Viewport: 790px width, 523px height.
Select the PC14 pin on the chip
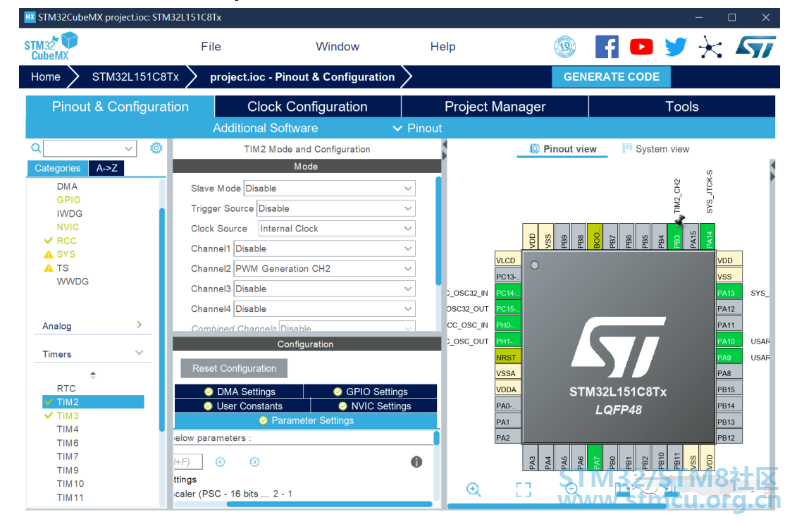(508, 293)
